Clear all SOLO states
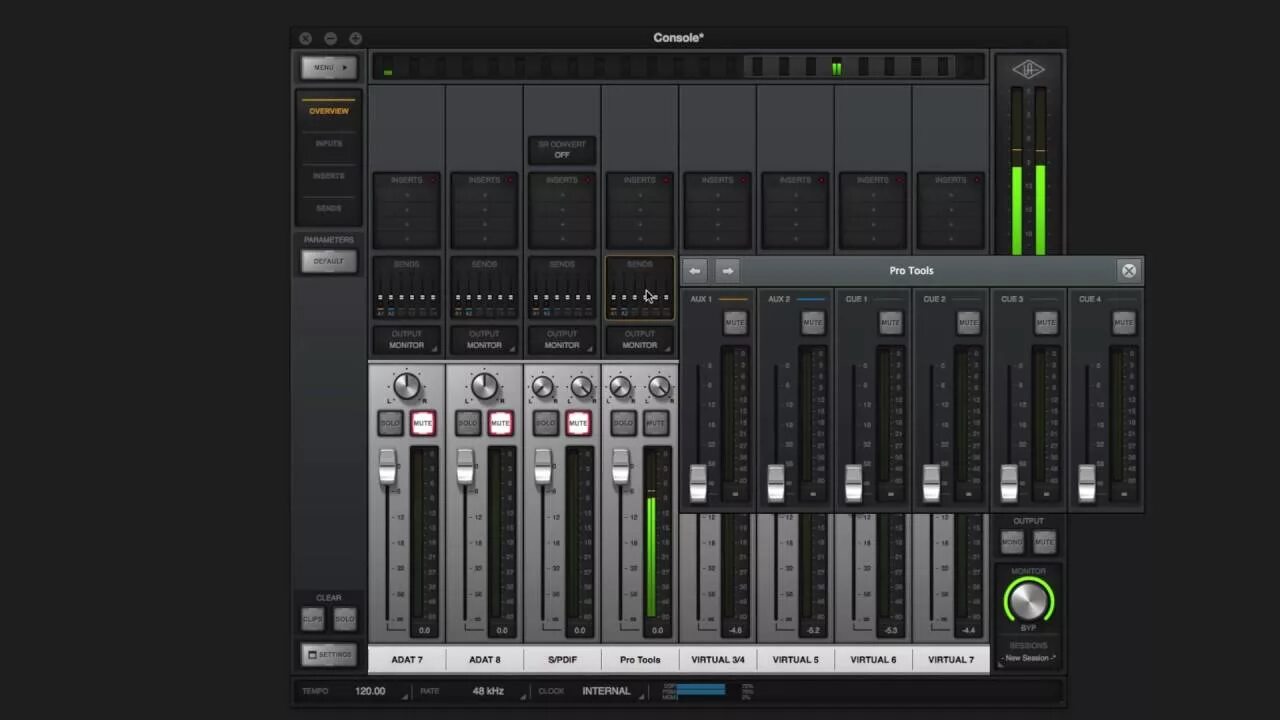1280x720 pixels. click(345, 619)
